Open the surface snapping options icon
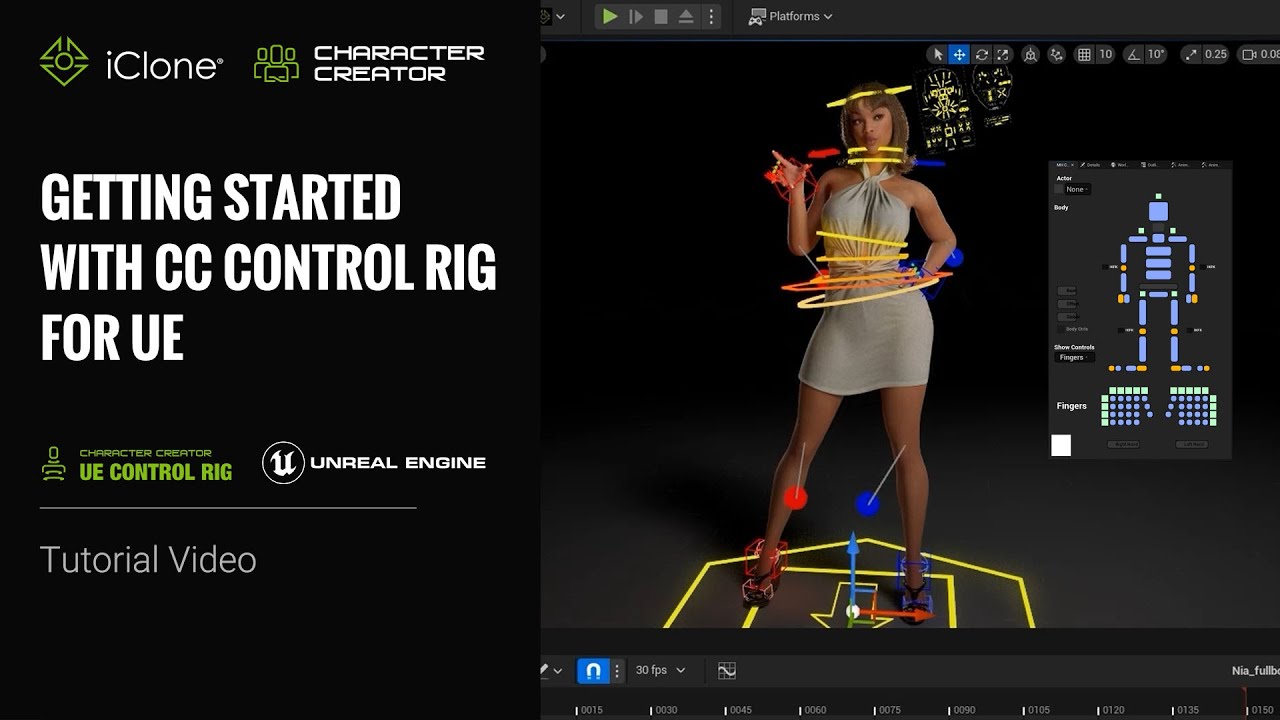The width and height of the screenshot is (1280, 720). point(1057,54)
